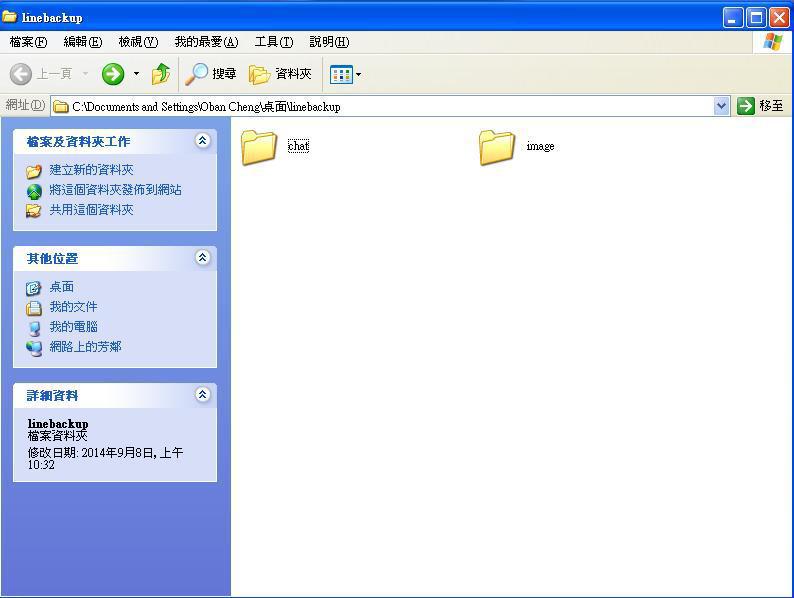
Task: Open the Search (搜尋) pane
Action: (x=211, y=74)
